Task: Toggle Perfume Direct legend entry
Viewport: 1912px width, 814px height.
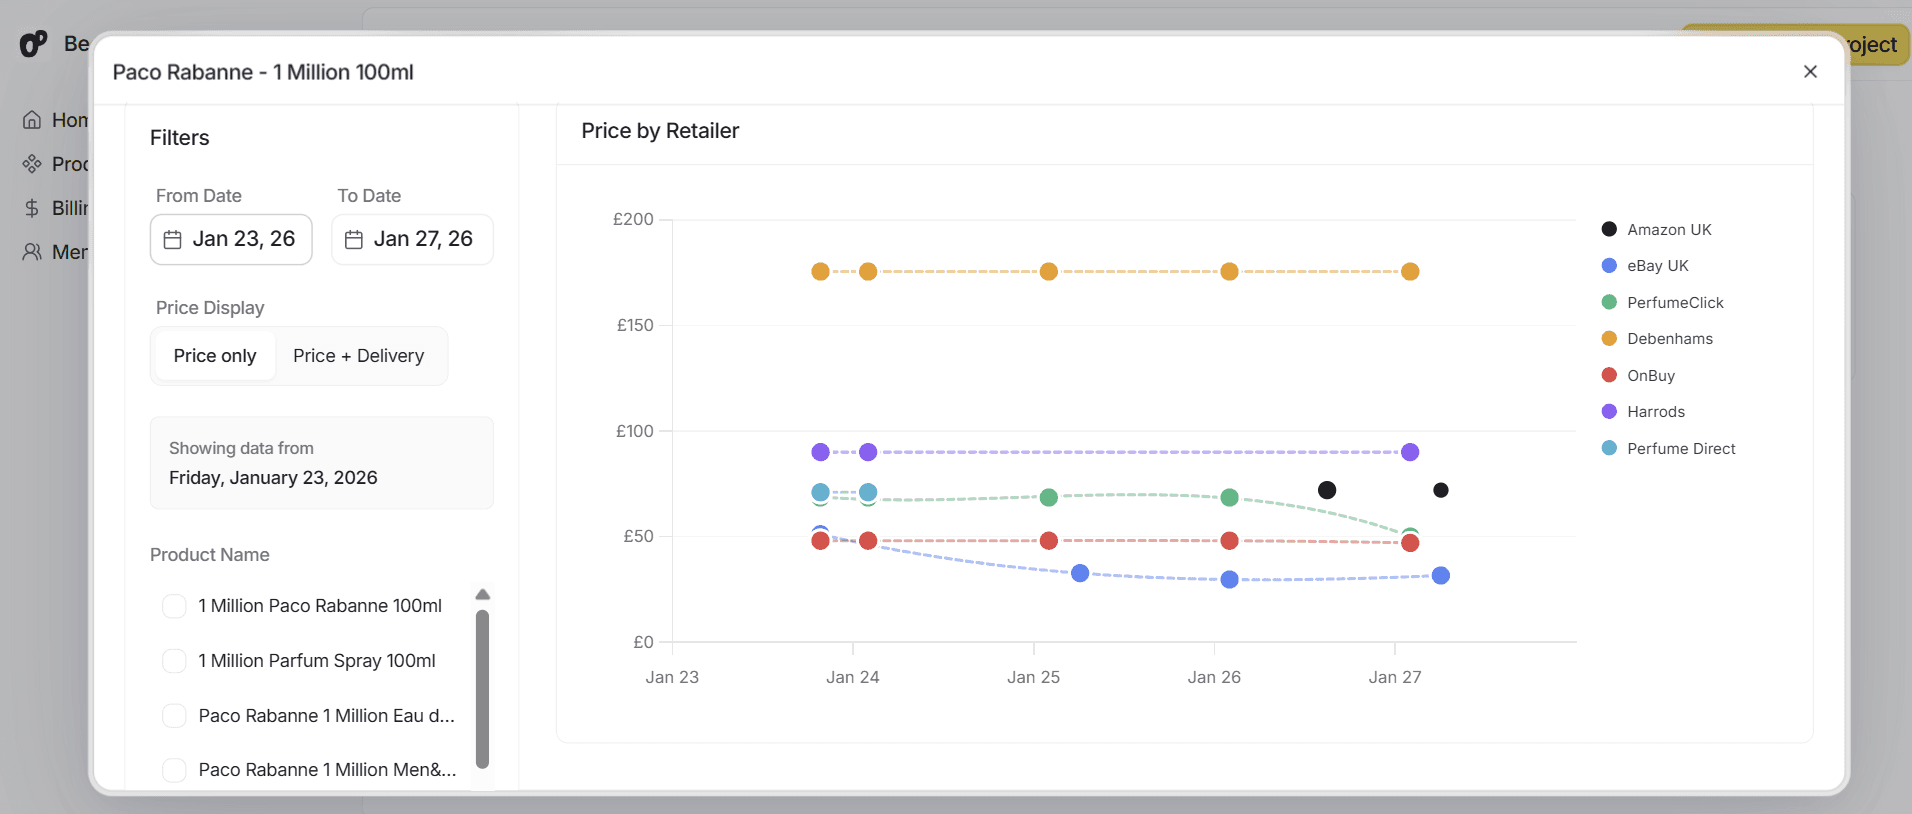Action: click(1668, 449)
